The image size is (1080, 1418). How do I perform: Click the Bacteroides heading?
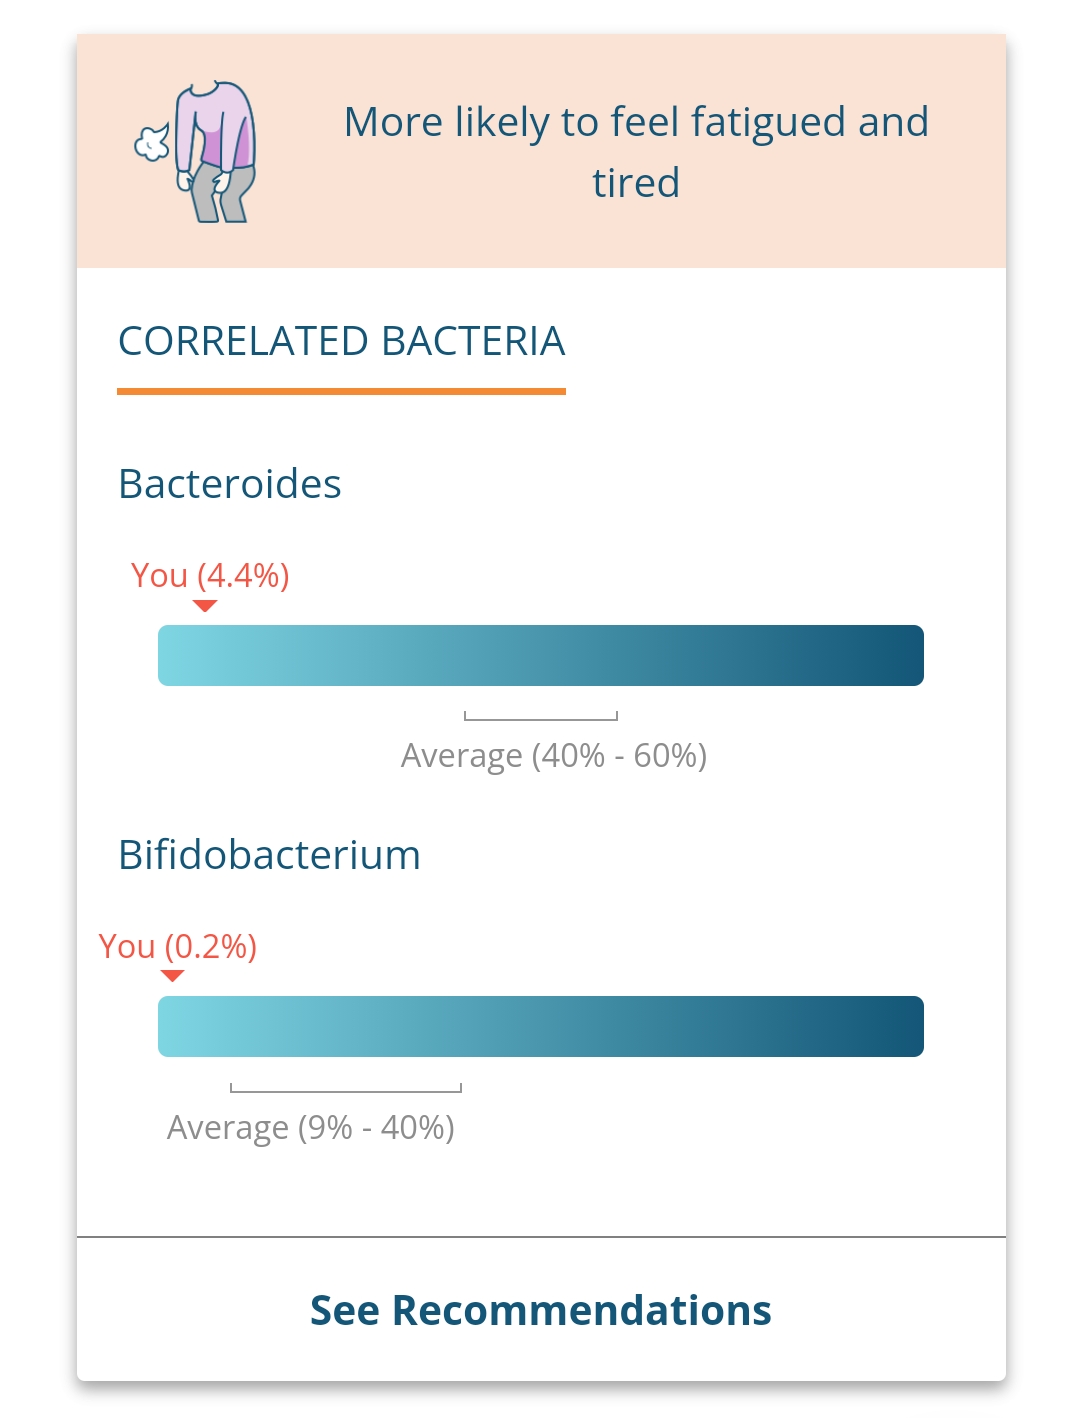[230, 484]
